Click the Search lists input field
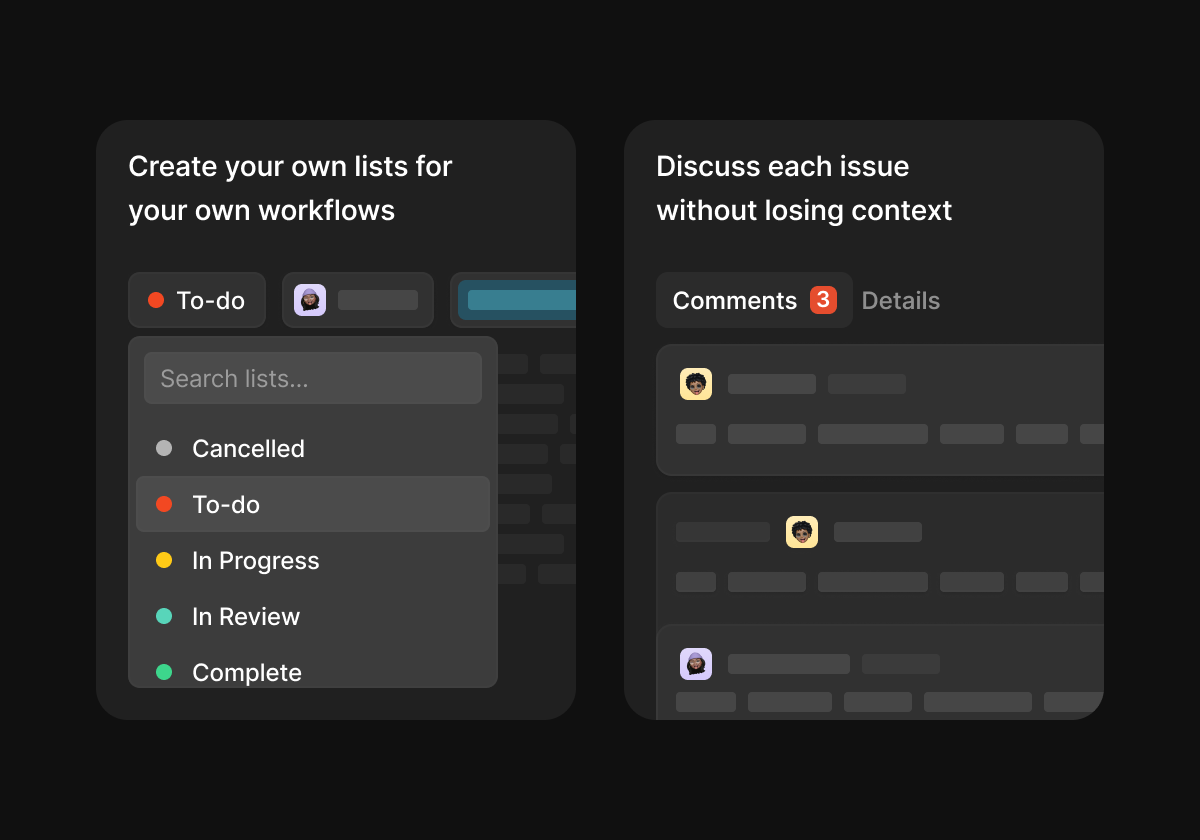The height and width of the screenshot is (840, 1200). click(x=313, y=379)
